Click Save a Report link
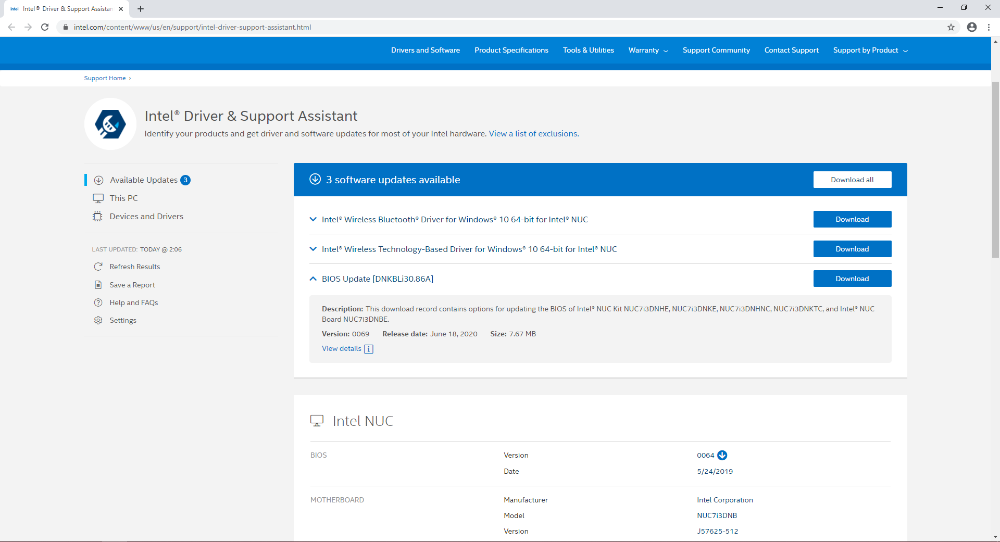The image size is (1000, 542). tap(132, 285)
